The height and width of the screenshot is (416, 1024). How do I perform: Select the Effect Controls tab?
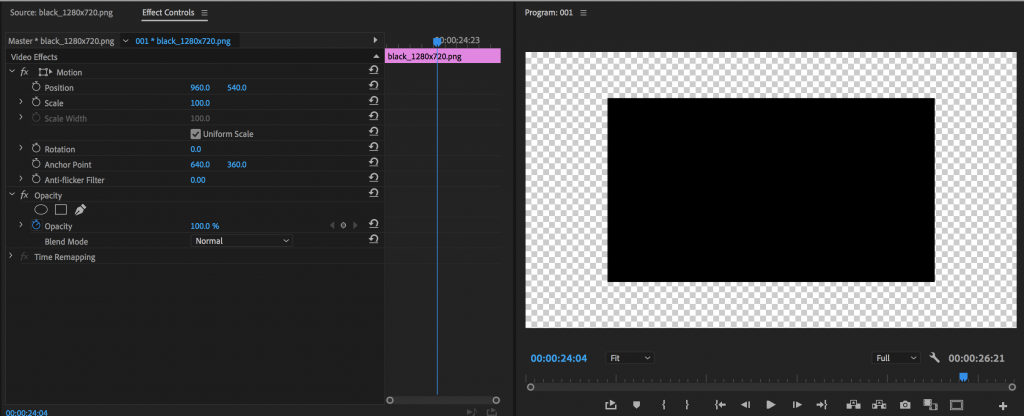pyautogui.click(x=168, y=12)
